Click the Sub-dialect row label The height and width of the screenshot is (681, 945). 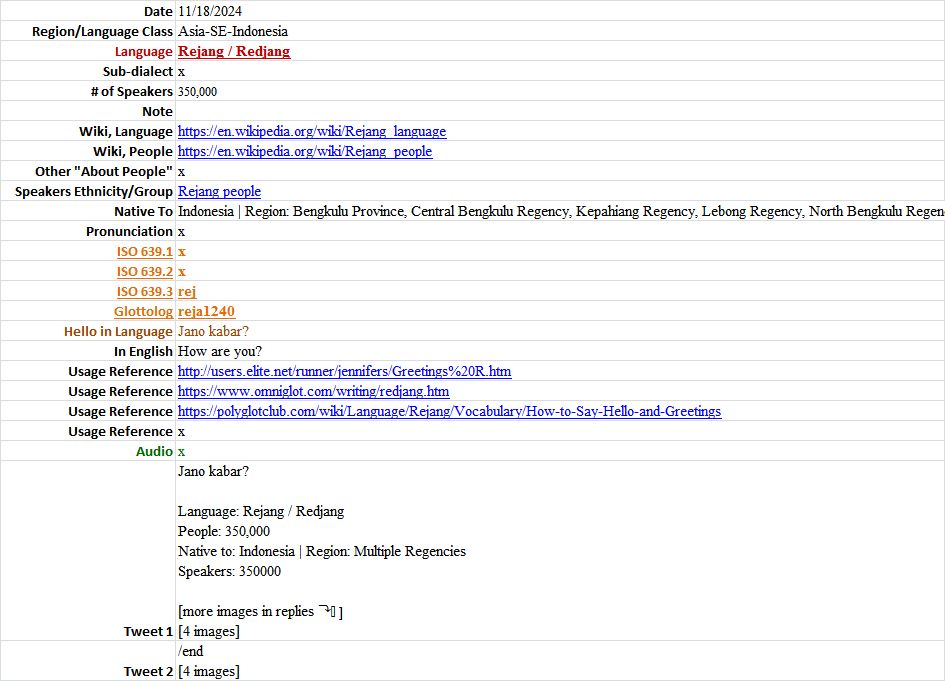[138, 71]
